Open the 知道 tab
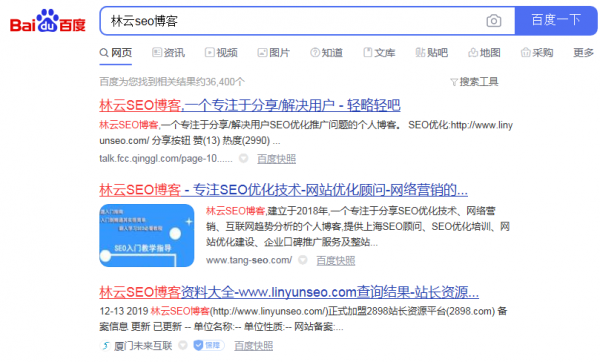 coord(326,52)
